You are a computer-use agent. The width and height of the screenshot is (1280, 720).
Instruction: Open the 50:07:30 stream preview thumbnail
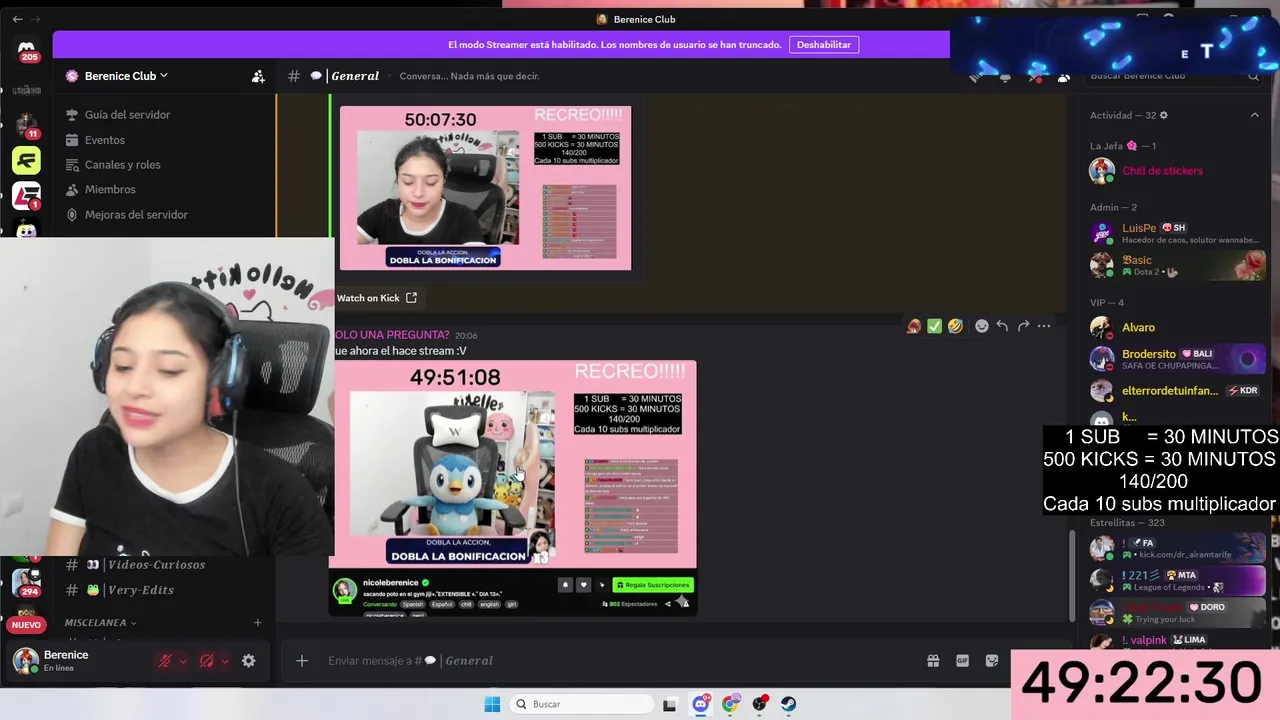(485, 188)
